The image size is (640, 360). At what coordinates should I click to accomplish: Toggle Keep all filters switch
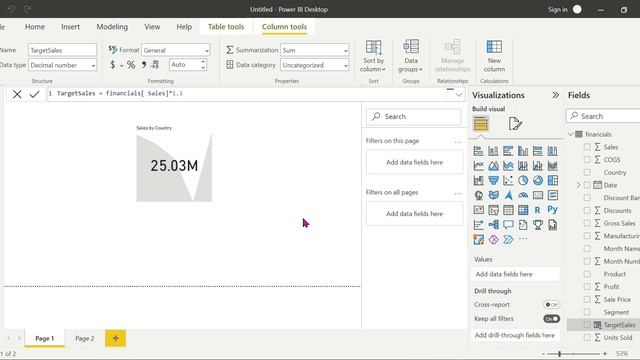[x=551, y=319]
